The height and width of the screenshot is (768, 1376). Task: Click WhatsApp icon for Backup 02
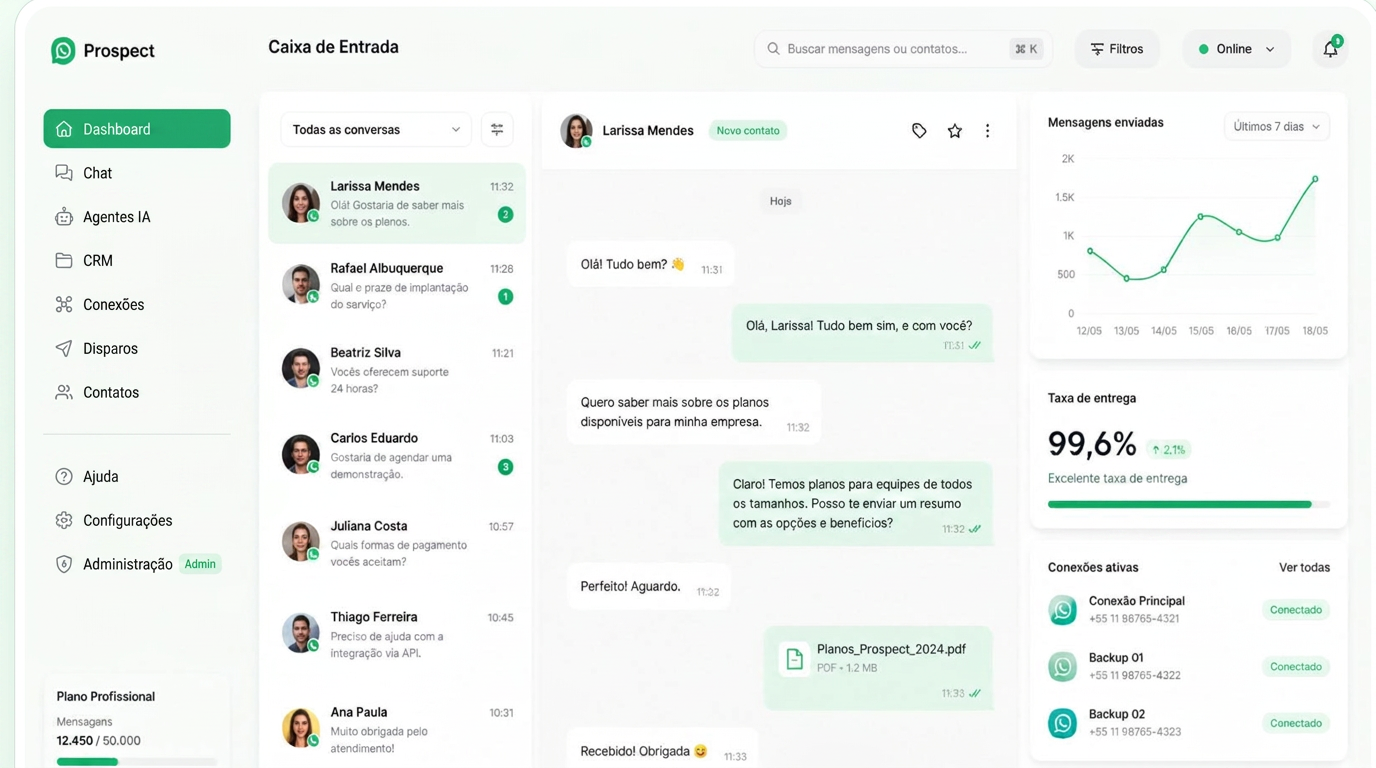(x=1062, y=723)
